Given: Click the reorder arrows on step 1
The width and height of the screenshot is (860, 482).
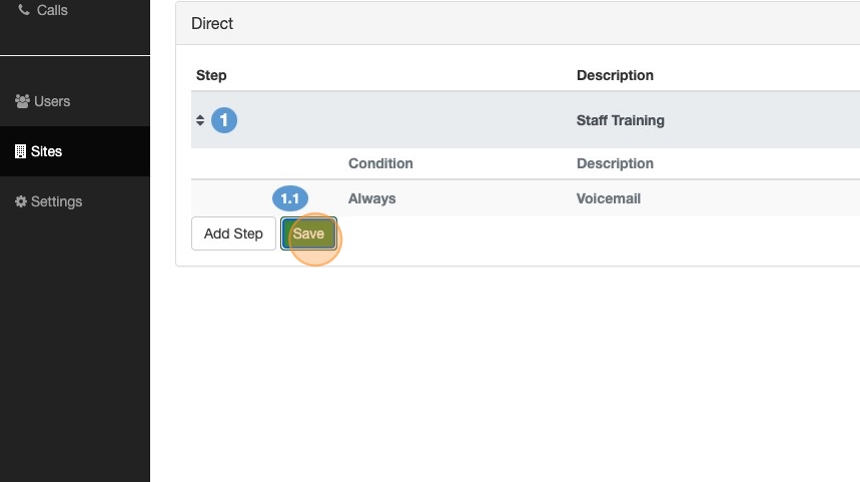Looking at the screenshot, I should [200, 120].
